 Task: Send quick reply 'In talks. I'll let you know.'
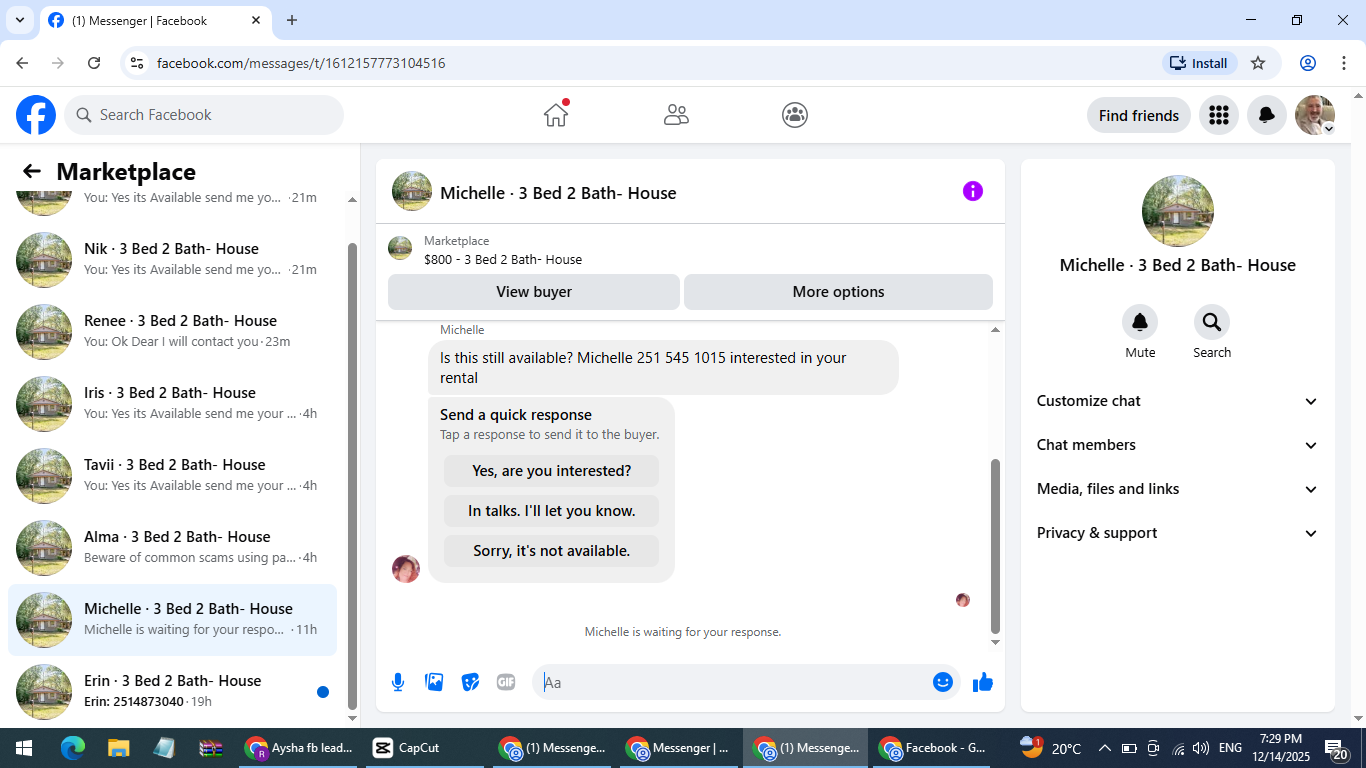click(x=552, y=511)
